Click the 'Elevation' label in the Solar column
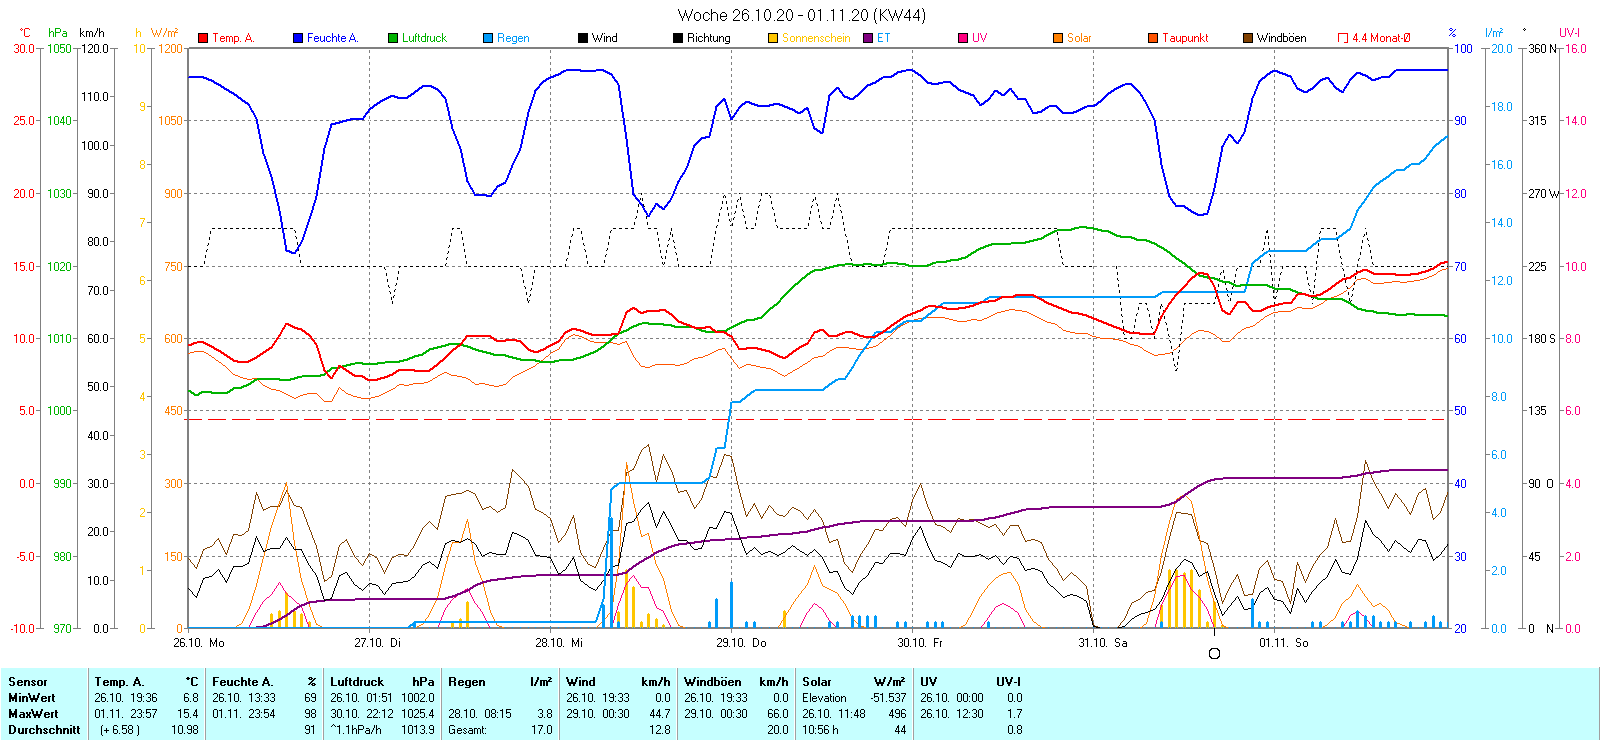1600x740 pixels. pyautogui.click(x=824, y=698)
